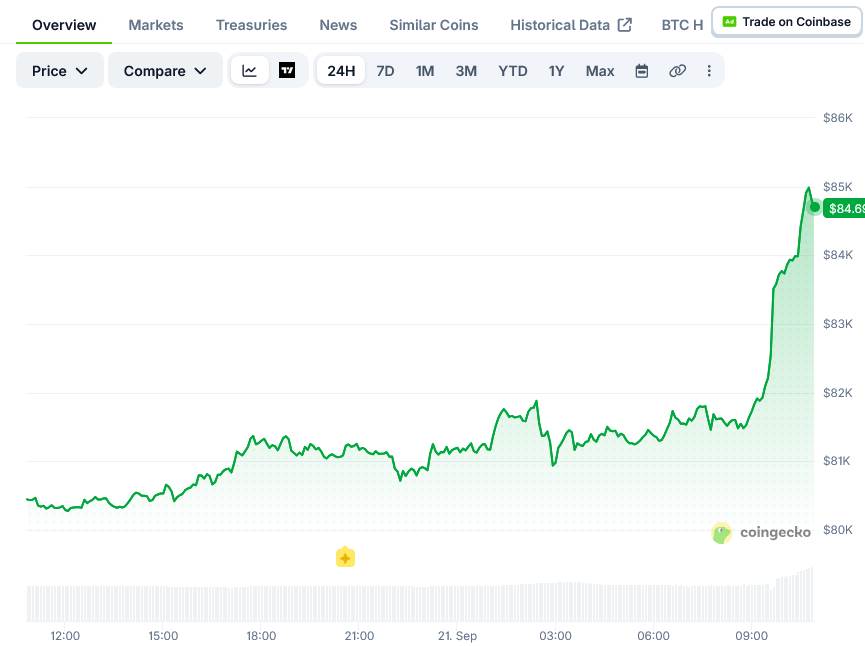Click the external link icon beside Historical Data

point(624,25)
